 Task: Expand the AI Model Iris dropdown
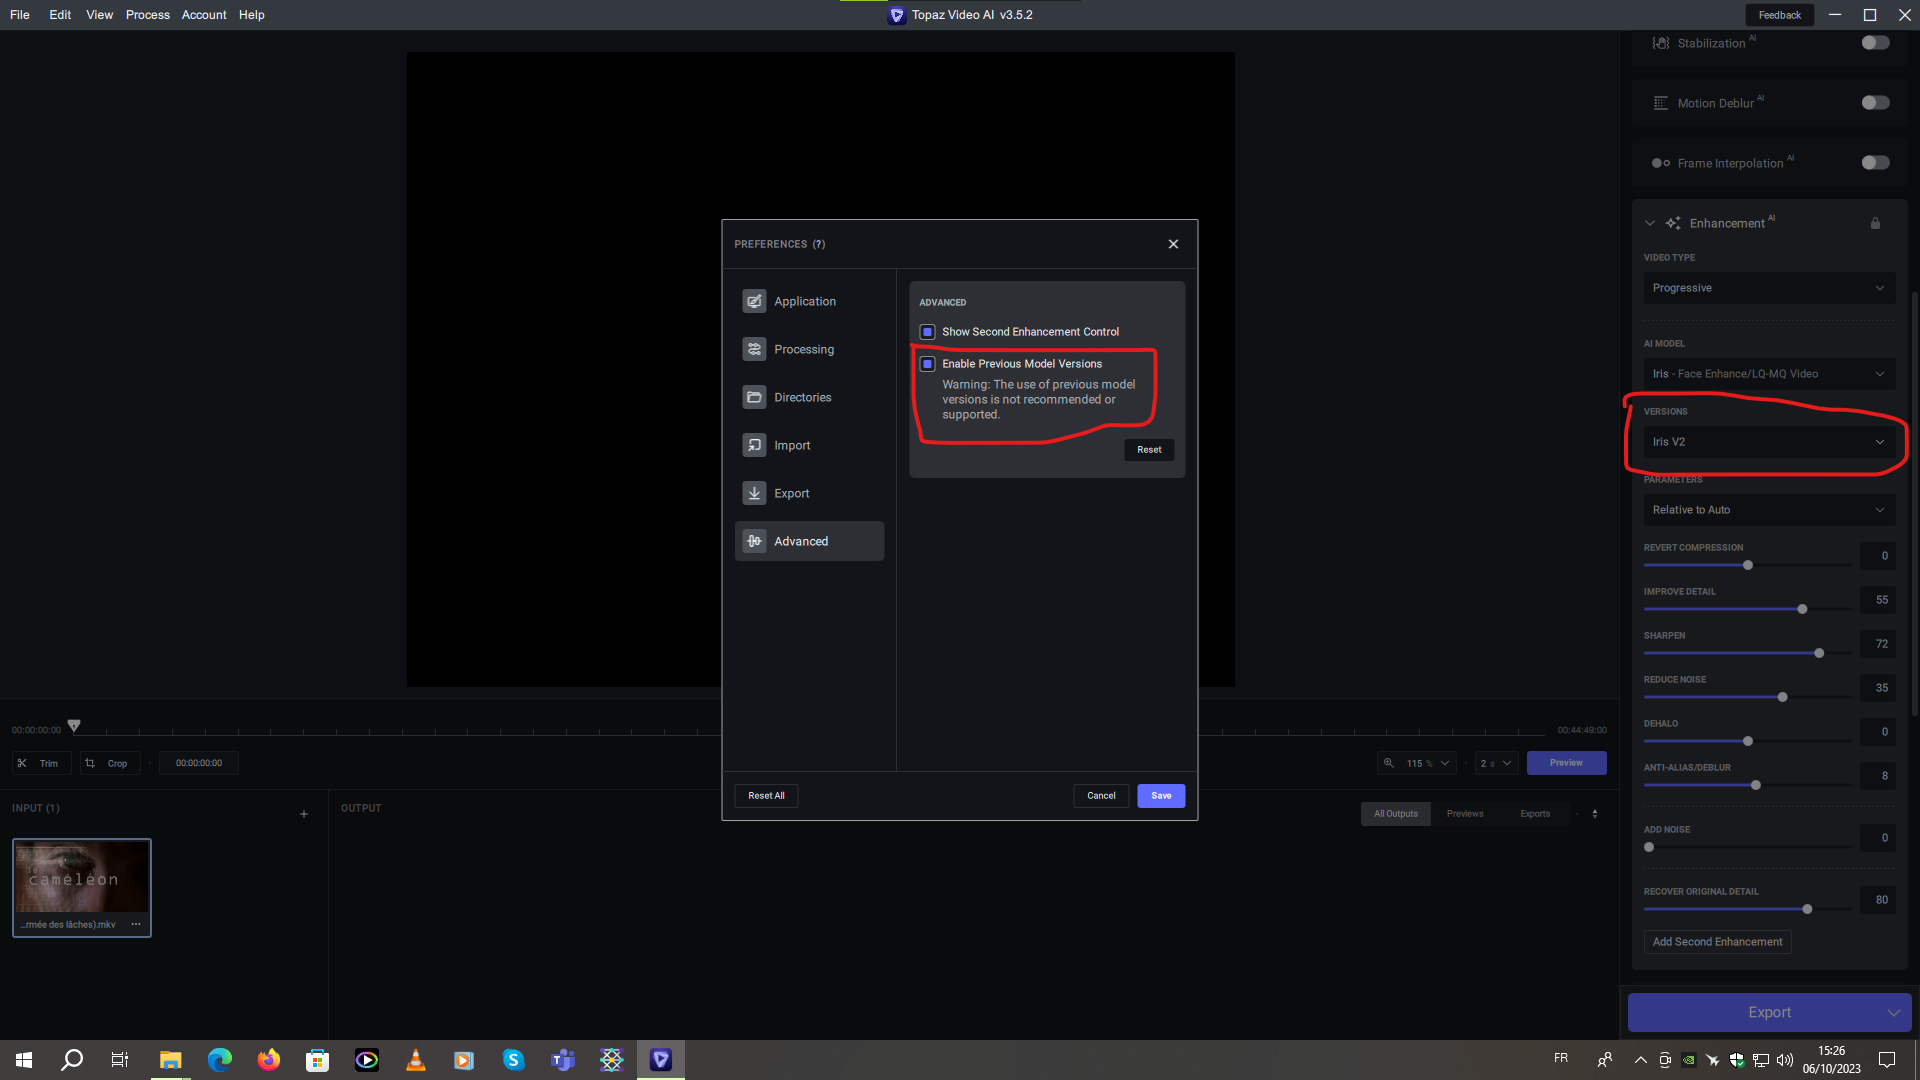coord(1768,374)
